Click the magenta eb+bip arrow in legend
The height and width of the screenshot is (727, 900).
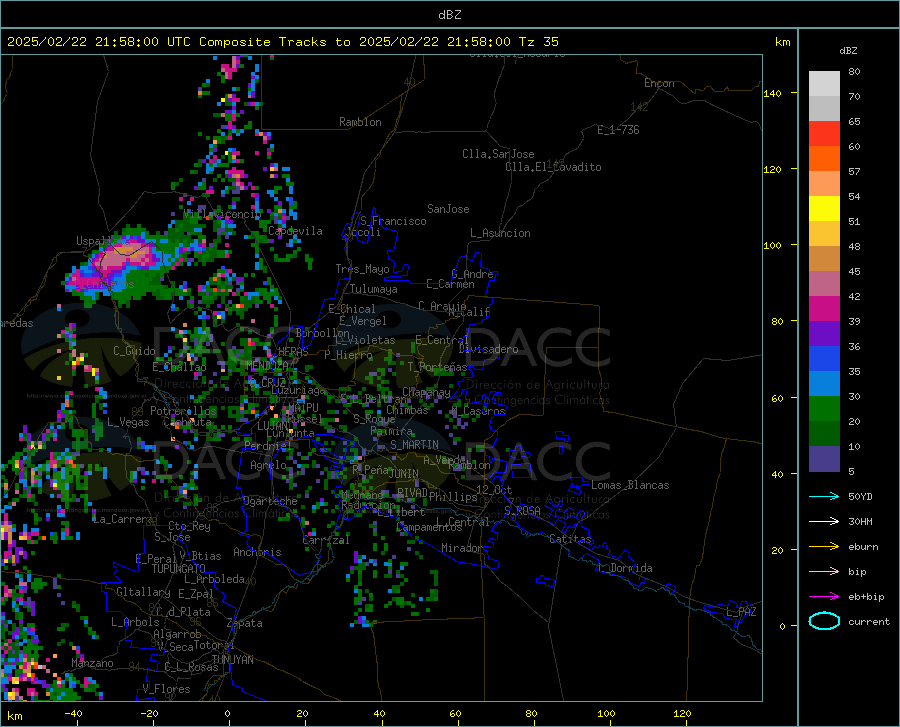point(824,597)
